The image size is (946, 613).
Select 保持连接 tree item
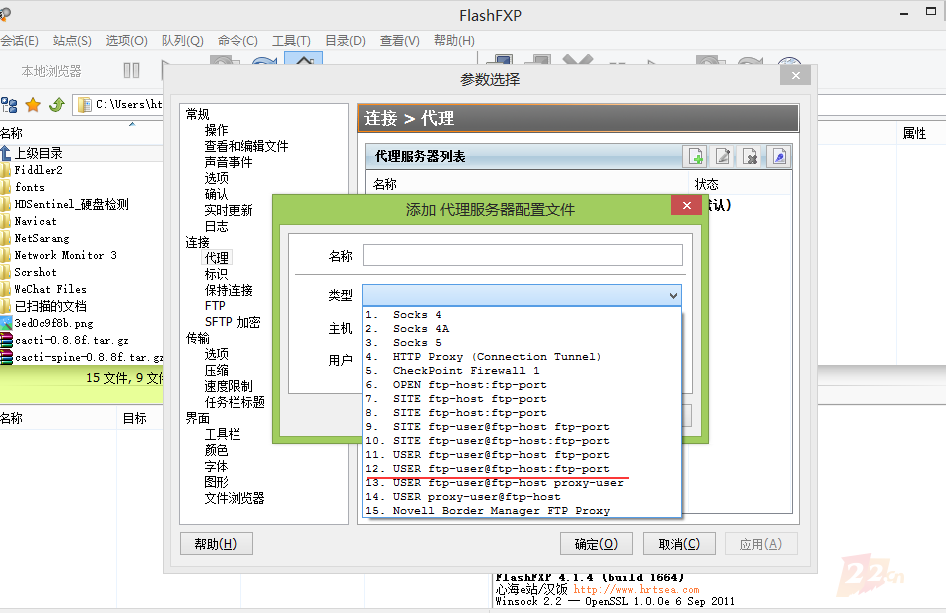pos(228,290)
